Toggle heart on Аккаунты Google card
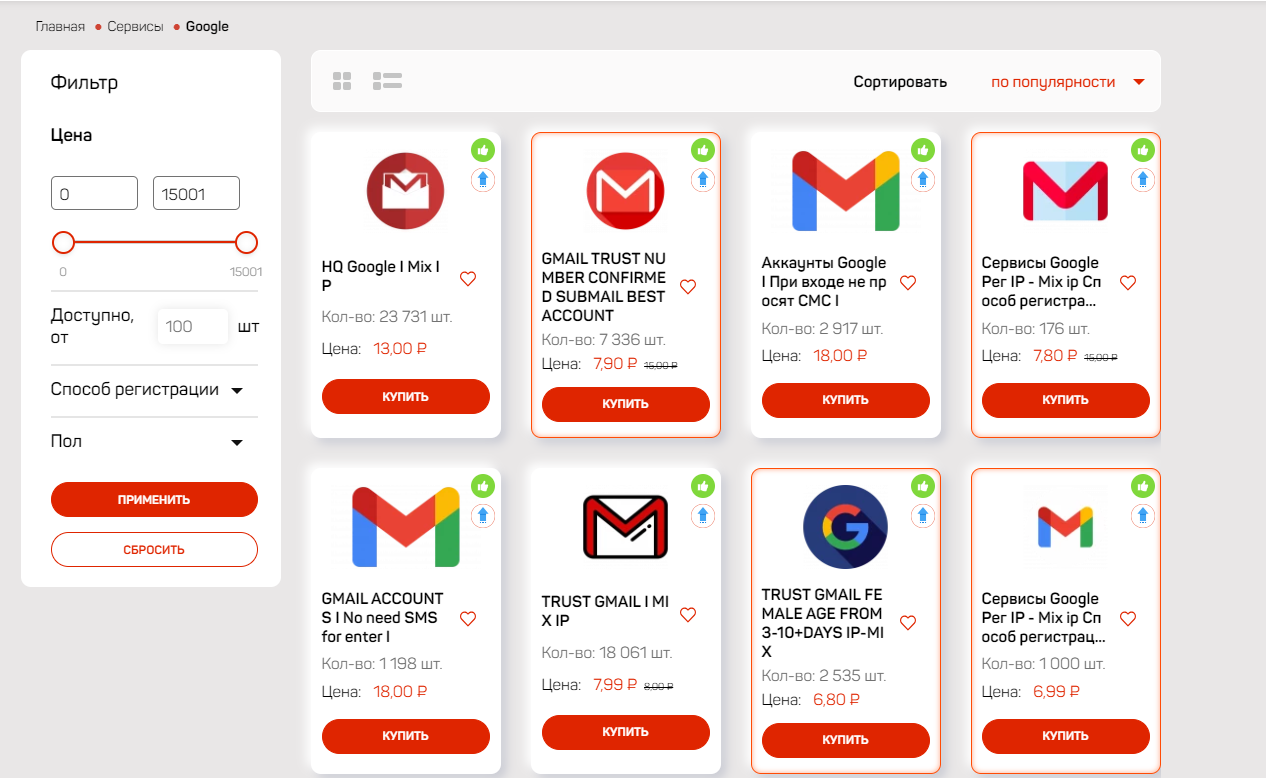This screenshot has height=778, width=1266. pos(908,283)
